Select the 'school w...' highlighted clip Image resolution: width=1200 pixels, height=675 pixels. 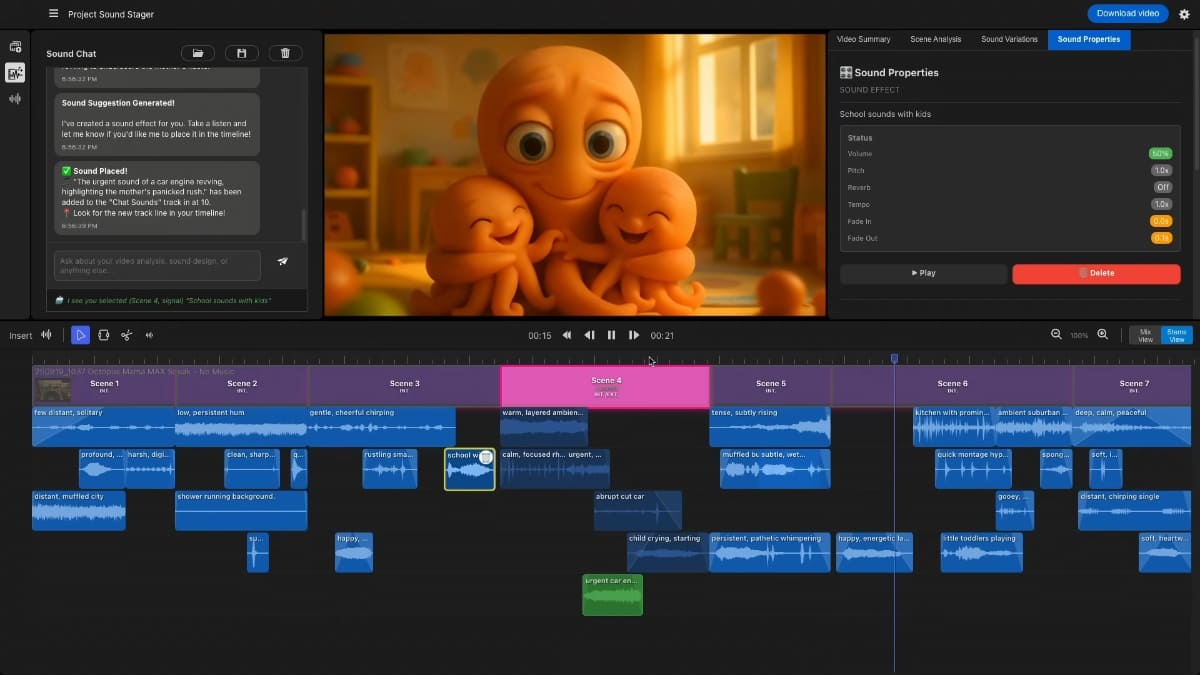(x=470, y=469)
